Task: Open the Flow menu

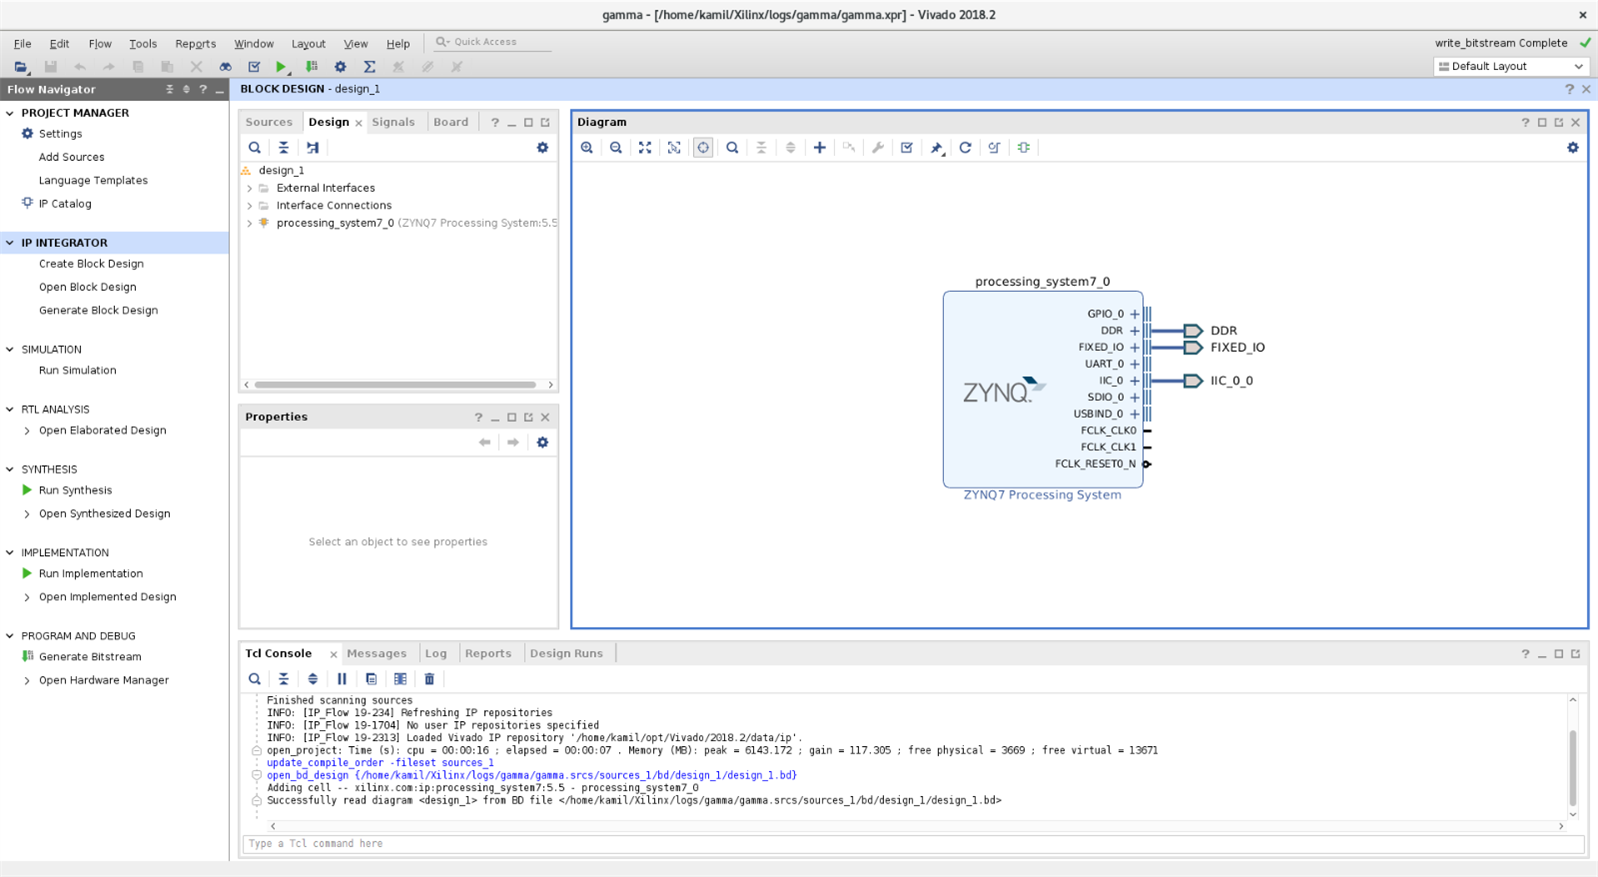Action: [100, 44]
